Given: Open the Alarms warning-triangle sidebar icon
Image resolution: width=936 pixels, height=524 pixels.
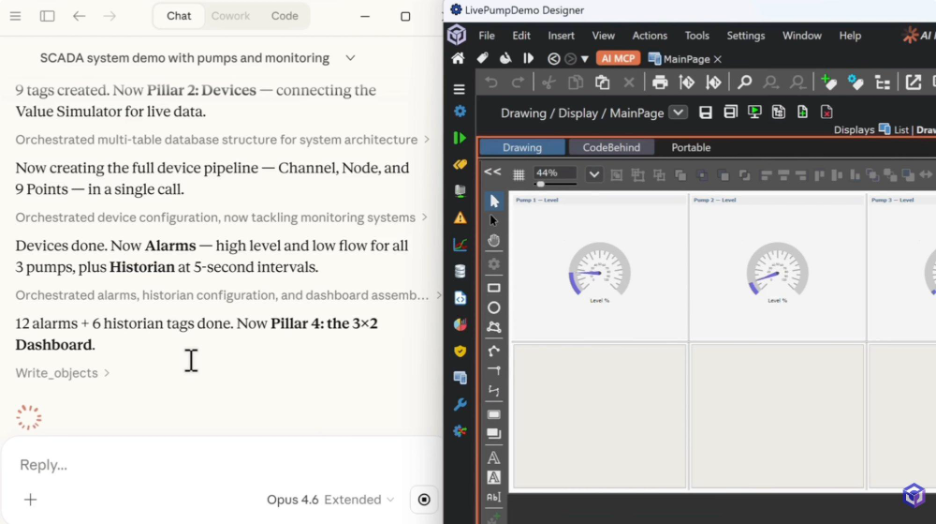Looking at the screenshot, I should click(x=460, y=217).
